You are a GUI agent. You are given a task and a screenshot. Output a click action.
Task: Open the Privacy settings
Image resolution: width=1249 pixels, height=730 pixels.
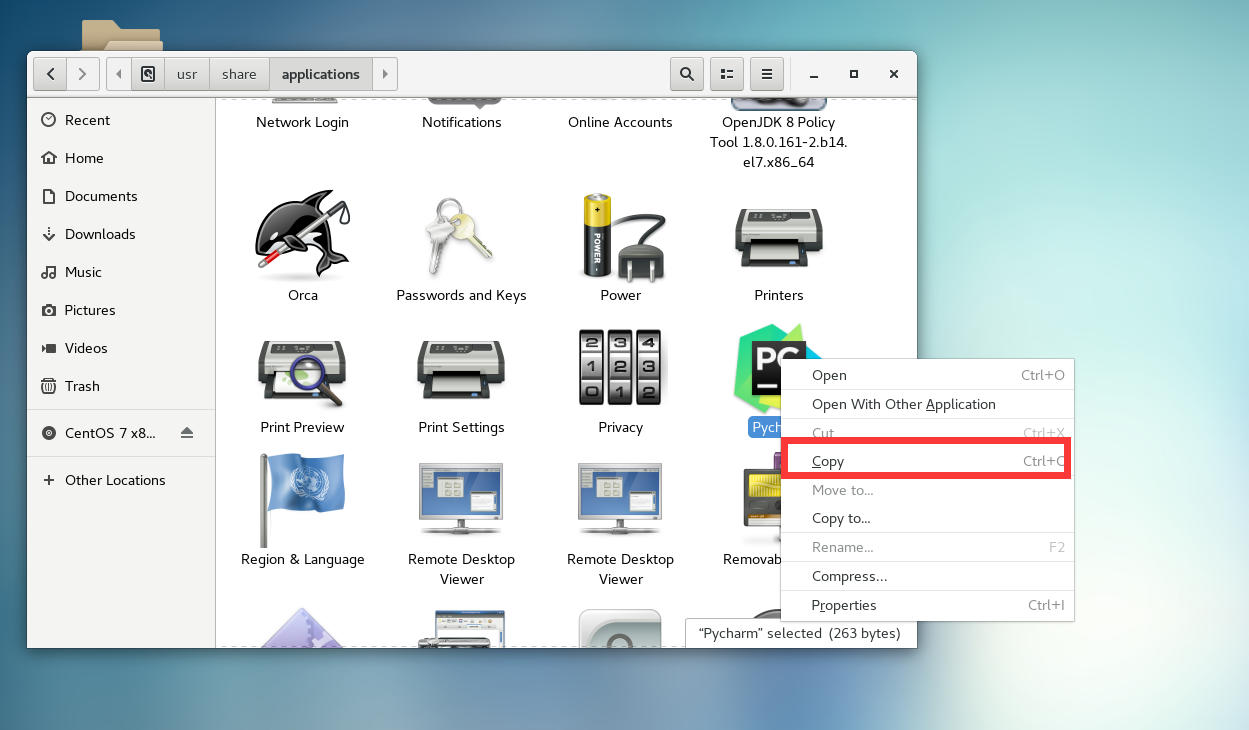(620, 370)
